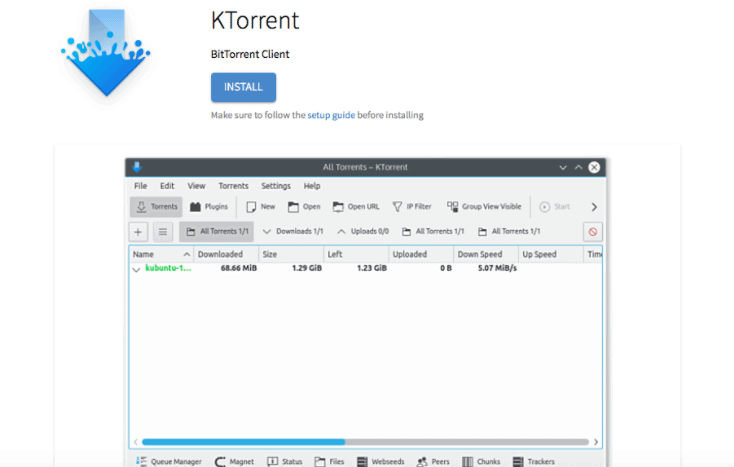The height and width of the screenshot is (467, 734).
Task: Close the All Torrents KTorrent window
Action: click(x=594, y=167)
